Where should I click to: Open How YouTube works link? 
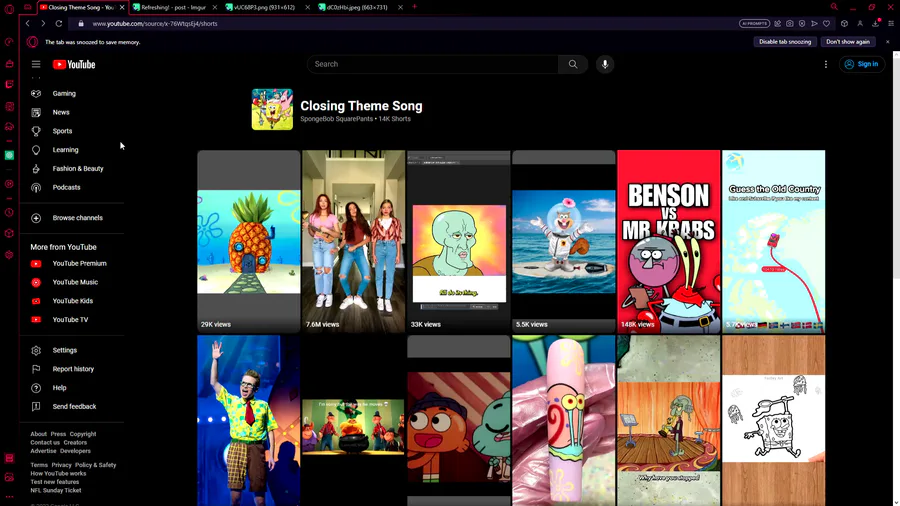tap(58, 473)
